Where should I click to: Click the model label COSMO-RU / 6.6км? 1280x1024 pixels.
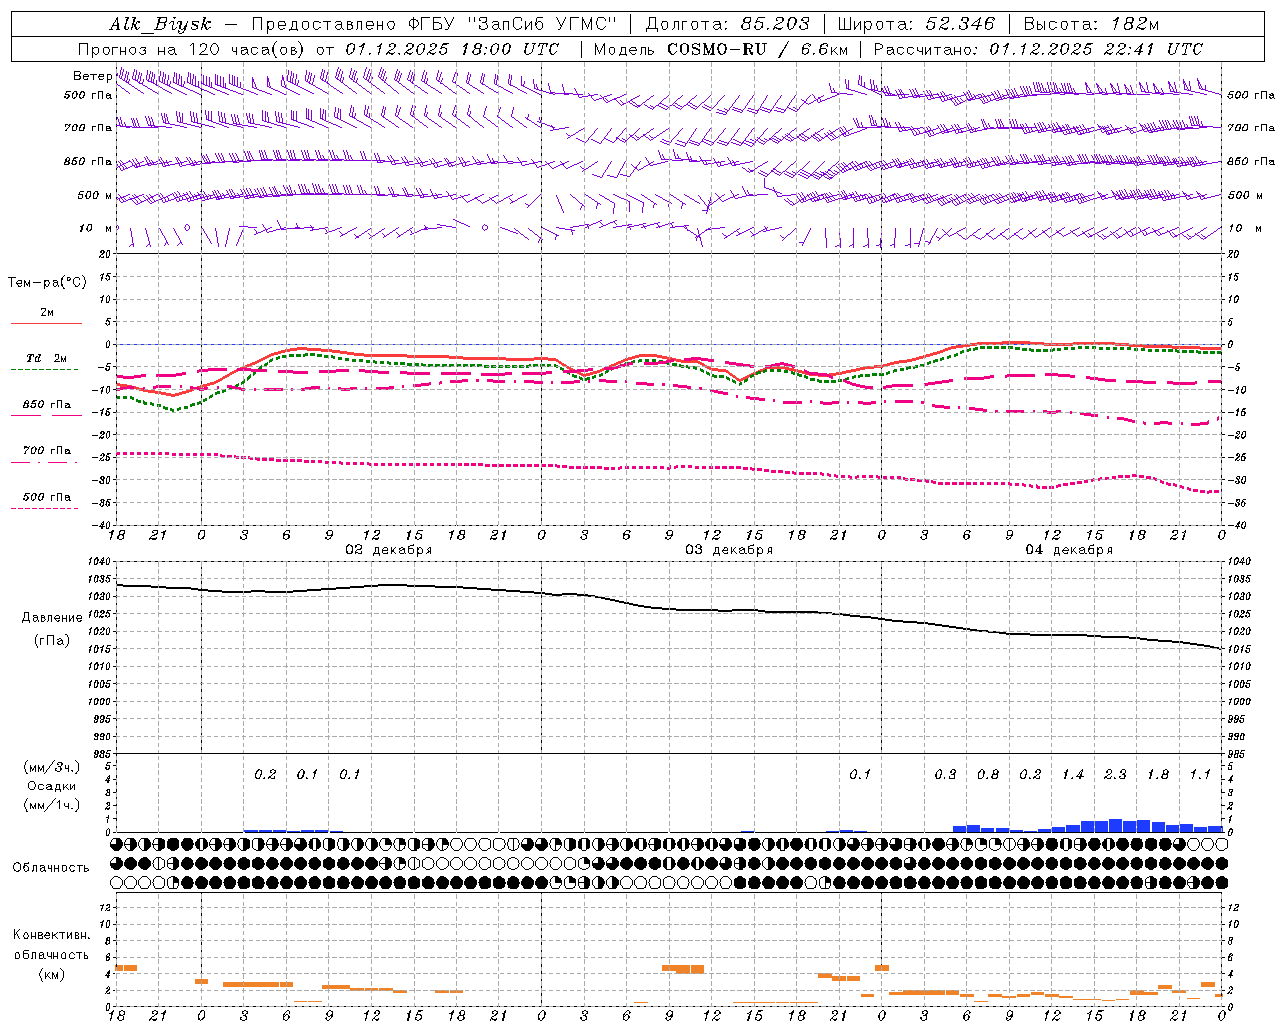click(758, 49)
